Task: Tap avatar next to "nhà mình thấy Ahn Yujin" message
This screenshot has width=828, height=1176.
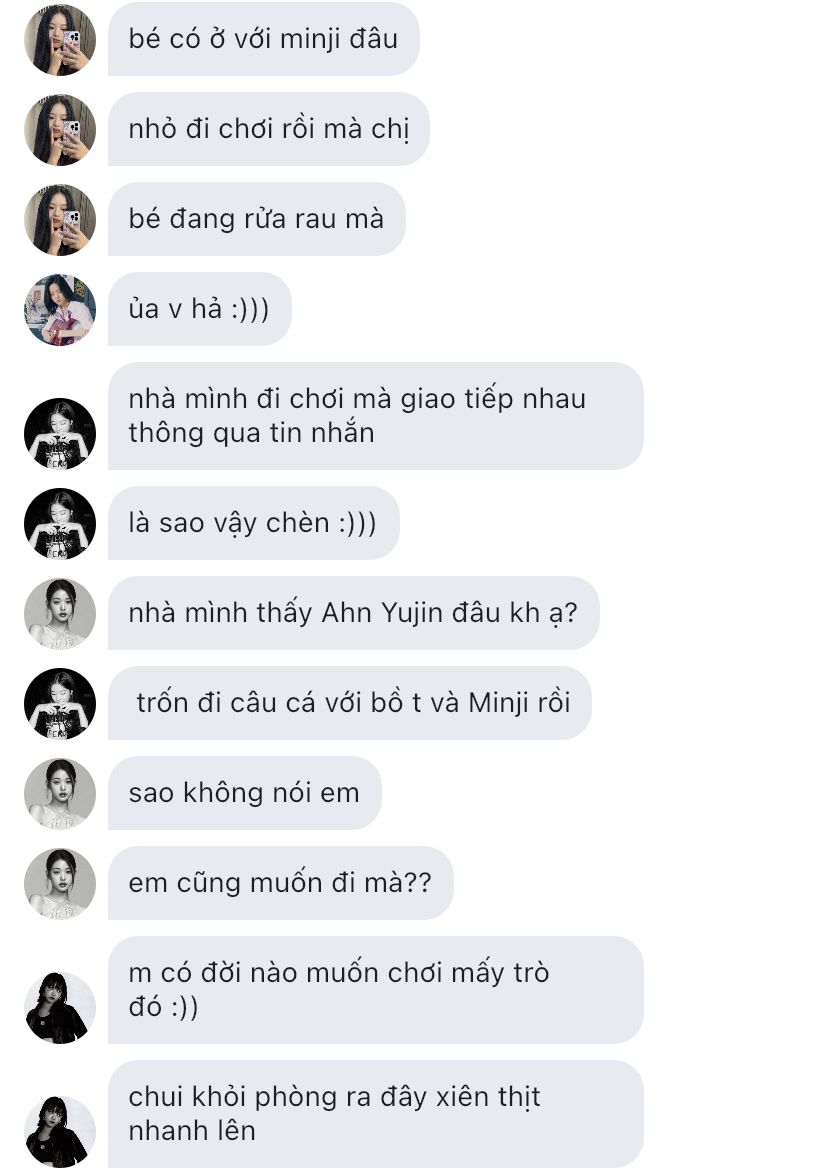Action: [60, 614]
